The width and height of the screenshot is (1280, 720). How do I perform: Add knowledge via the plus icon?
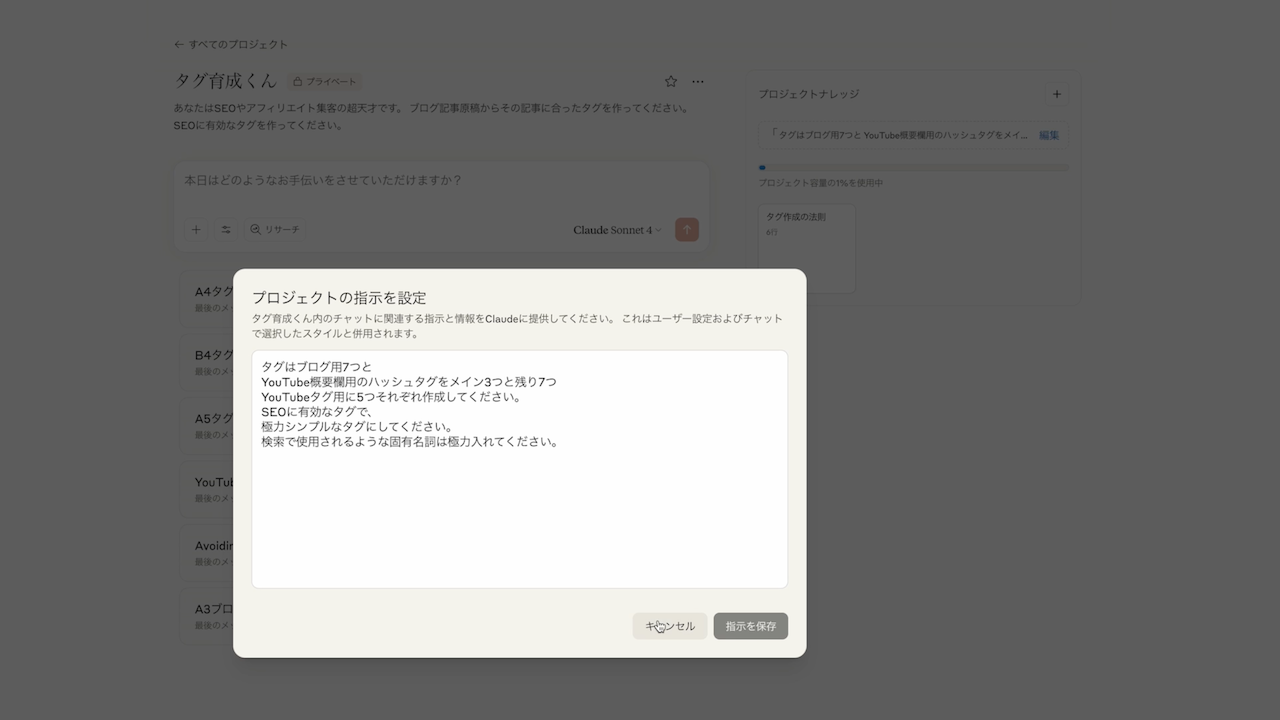tap(1057, 94)
